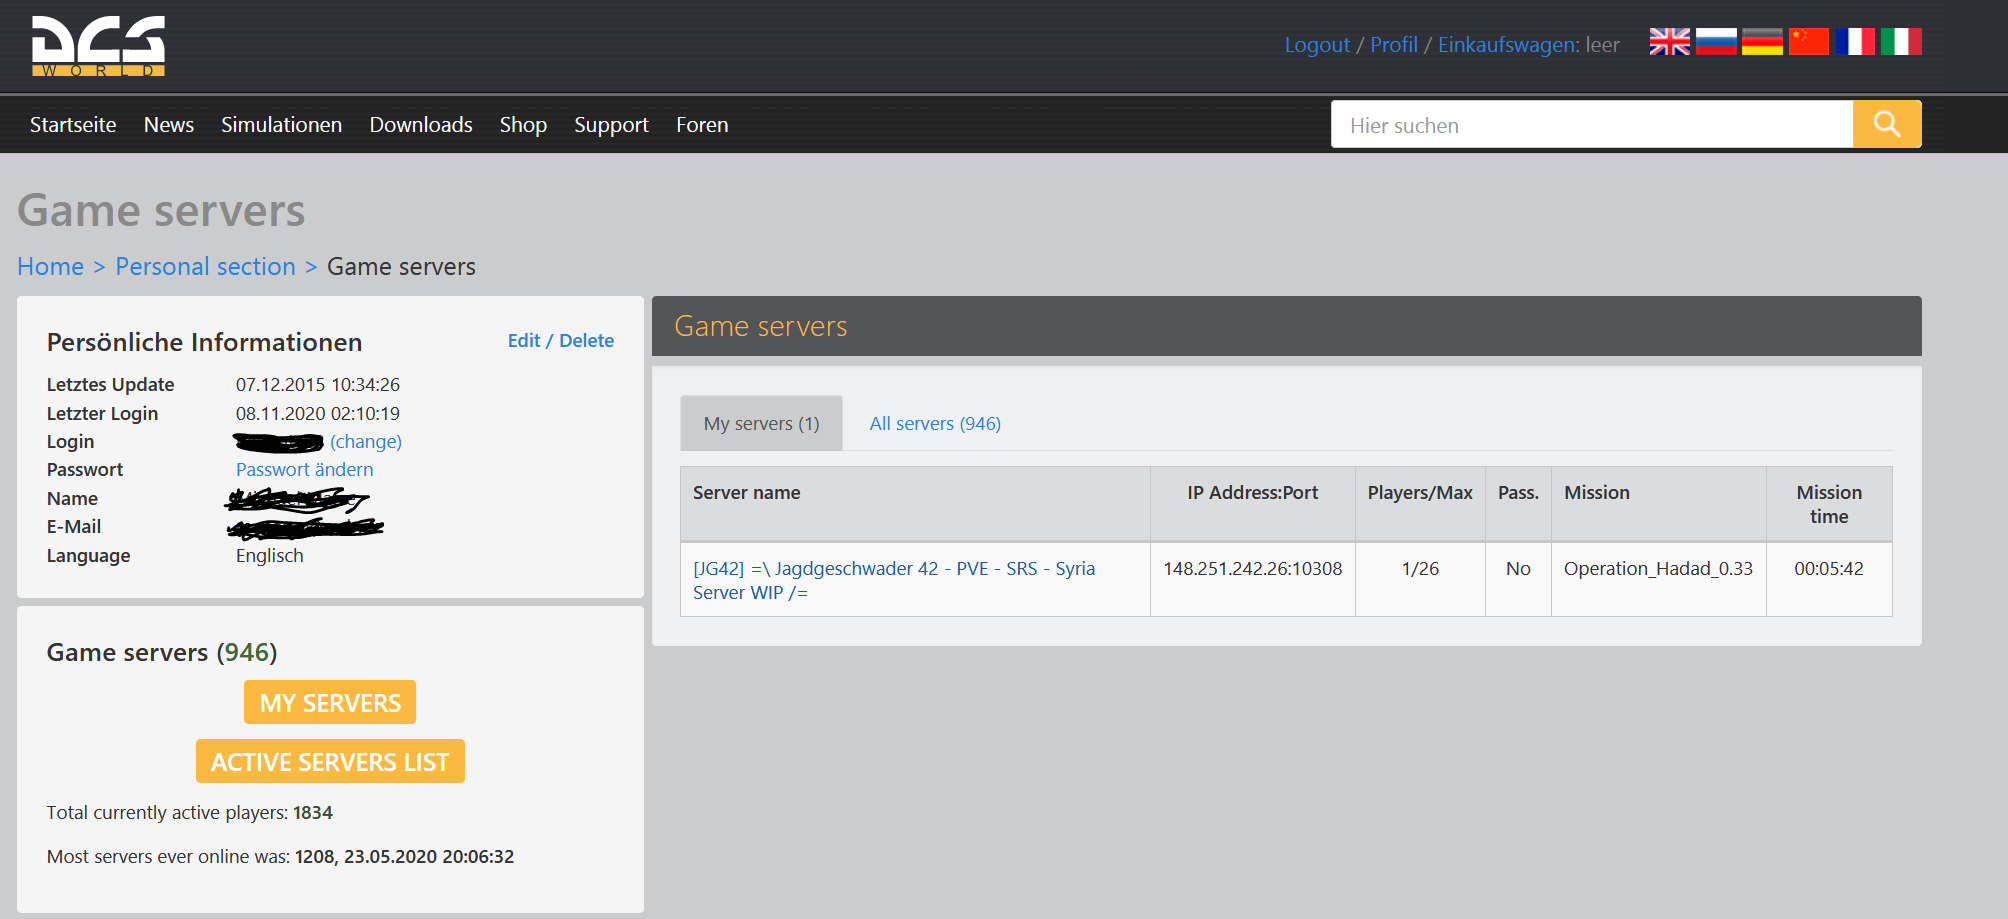Click the Edit / Delete link
Viewport: 2008px width, 919px height.
click(x=560, y=341)
